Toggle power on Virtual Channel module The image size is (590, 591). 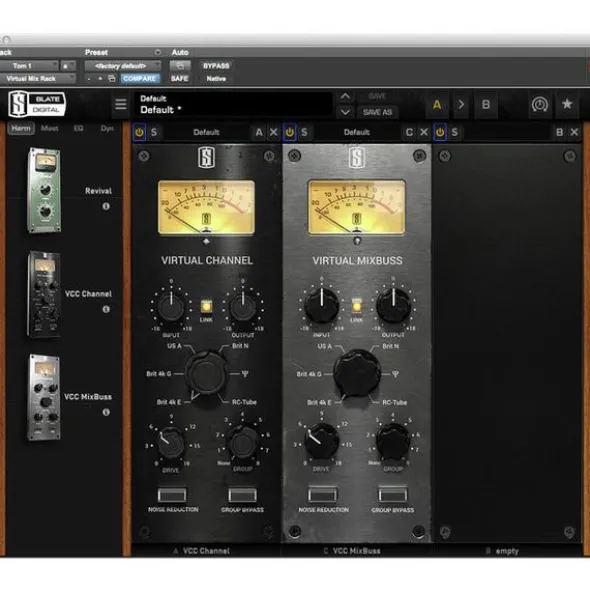(139, 132)
